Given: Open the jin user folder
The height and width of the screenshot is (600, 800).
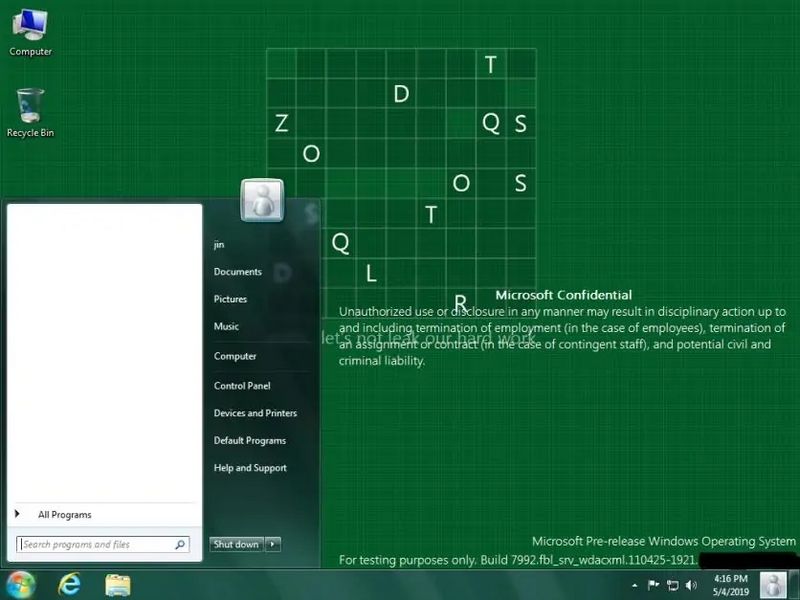Looking at the screenshot, I should click(x=219, y=245).
